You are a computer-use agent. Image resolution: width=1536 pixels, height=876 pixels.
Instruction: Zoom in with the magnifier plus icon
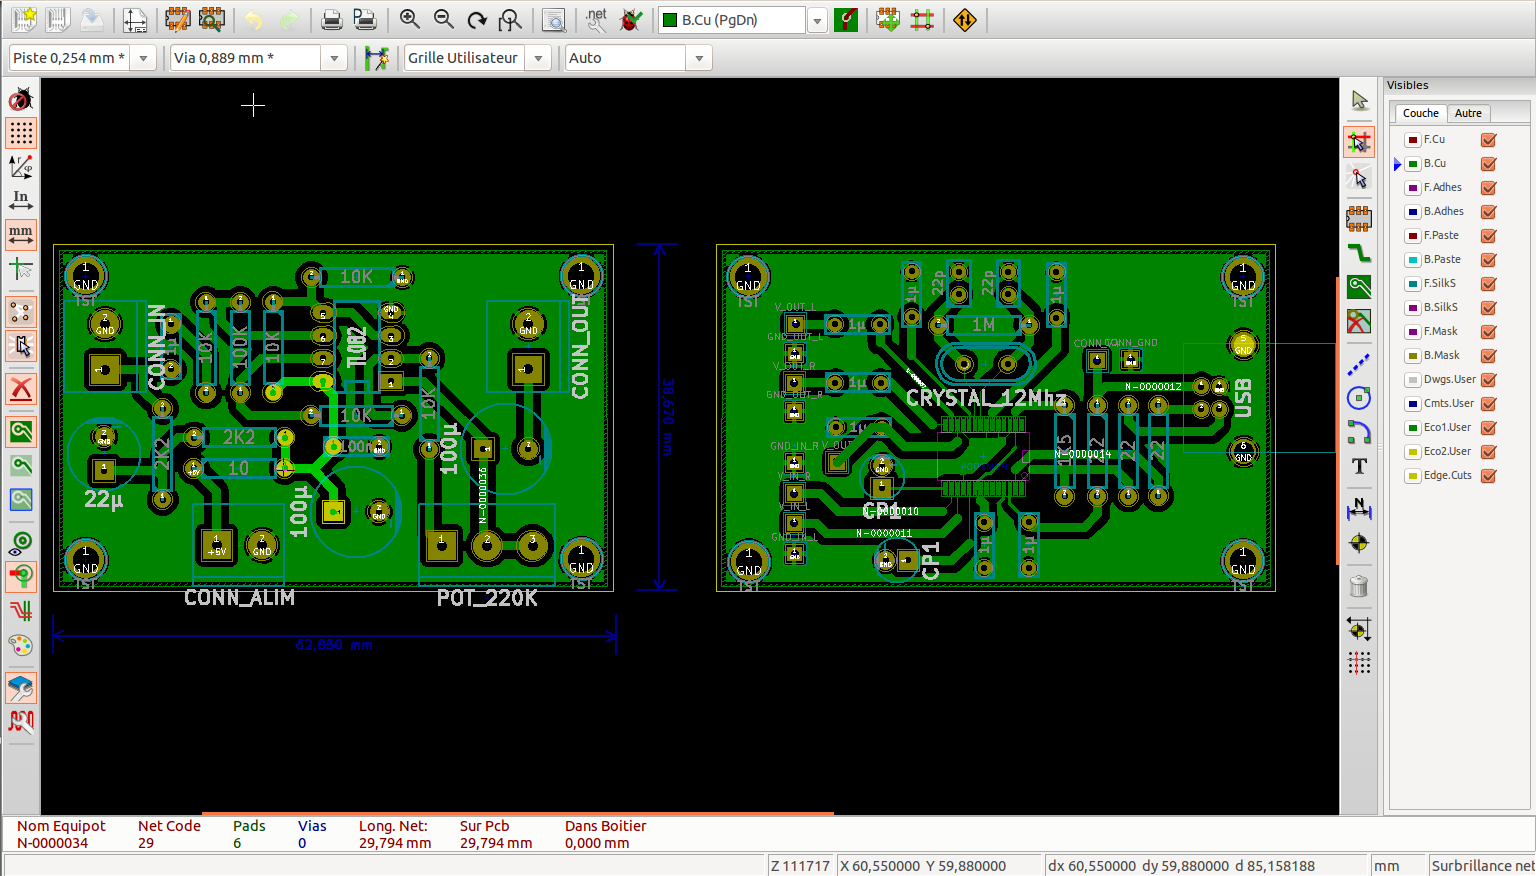point(409,19)
